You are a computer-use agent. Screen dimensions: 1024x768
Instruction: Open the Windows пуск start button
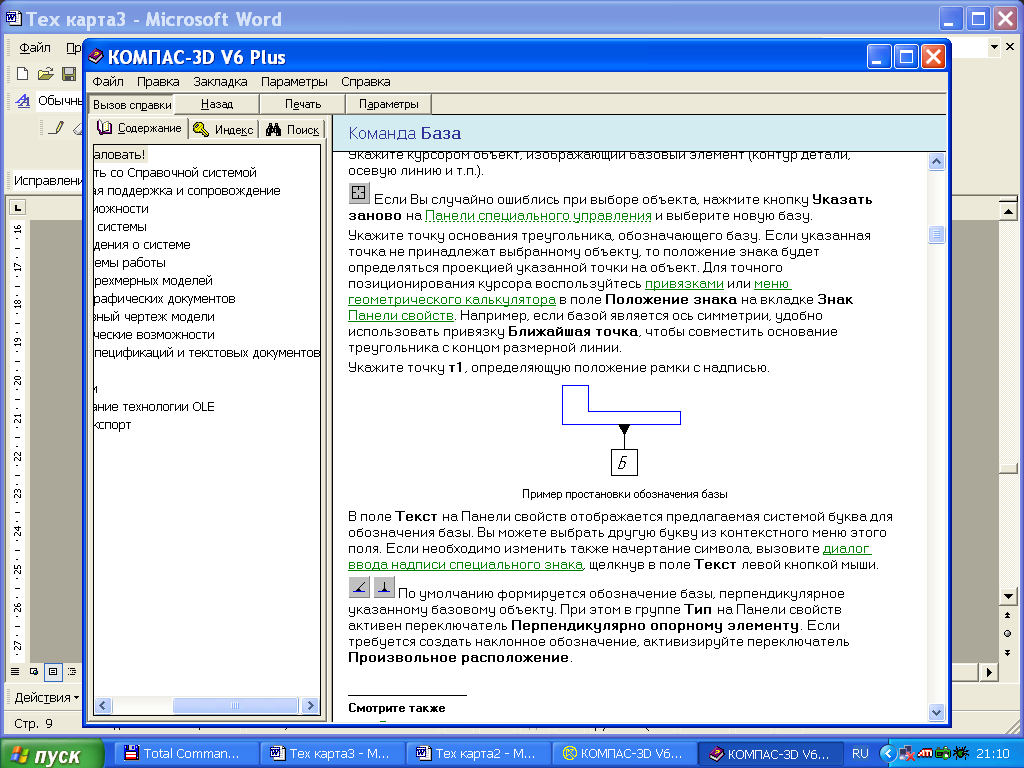tap(52, 754)
